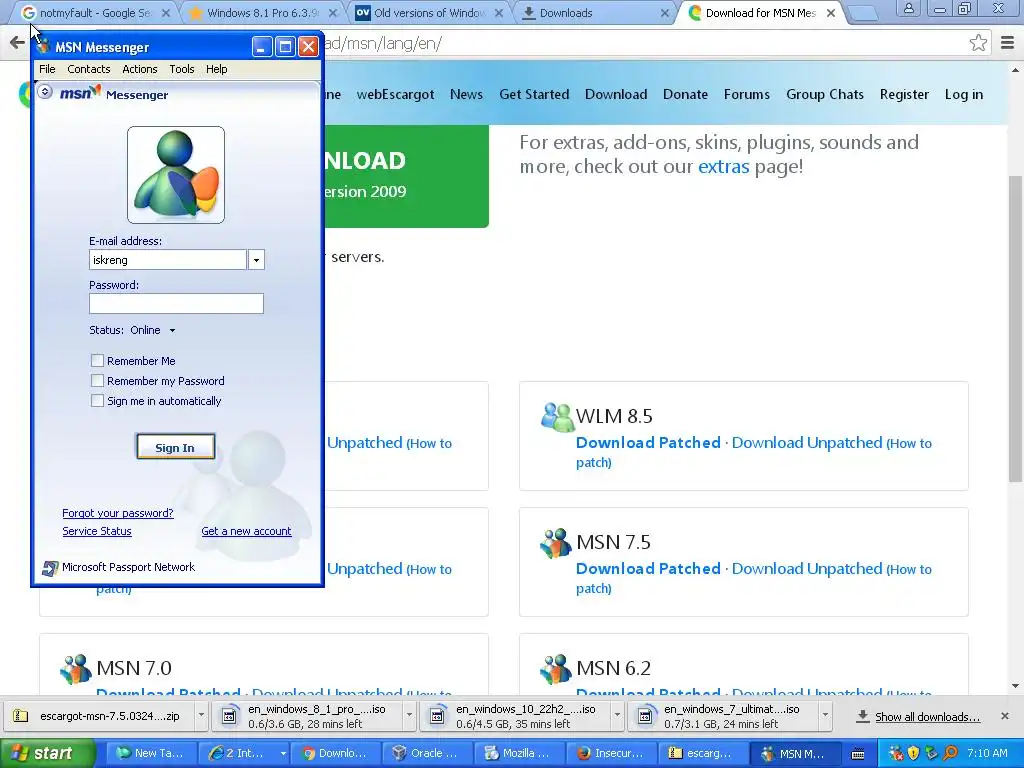Click the Sign In button

point(175,447)
